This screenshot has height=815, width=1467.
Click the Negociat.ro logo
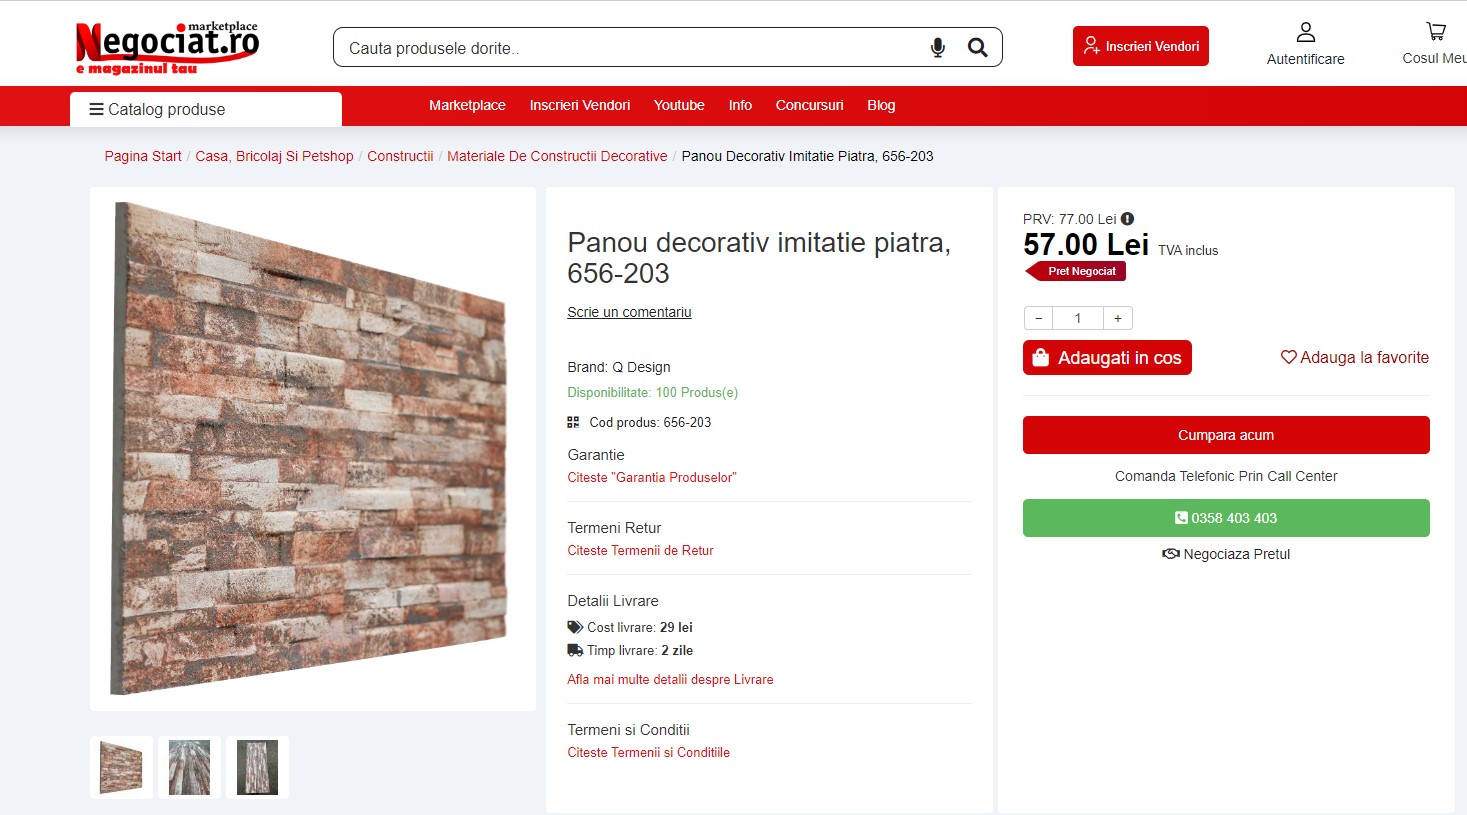coord(167,46)
